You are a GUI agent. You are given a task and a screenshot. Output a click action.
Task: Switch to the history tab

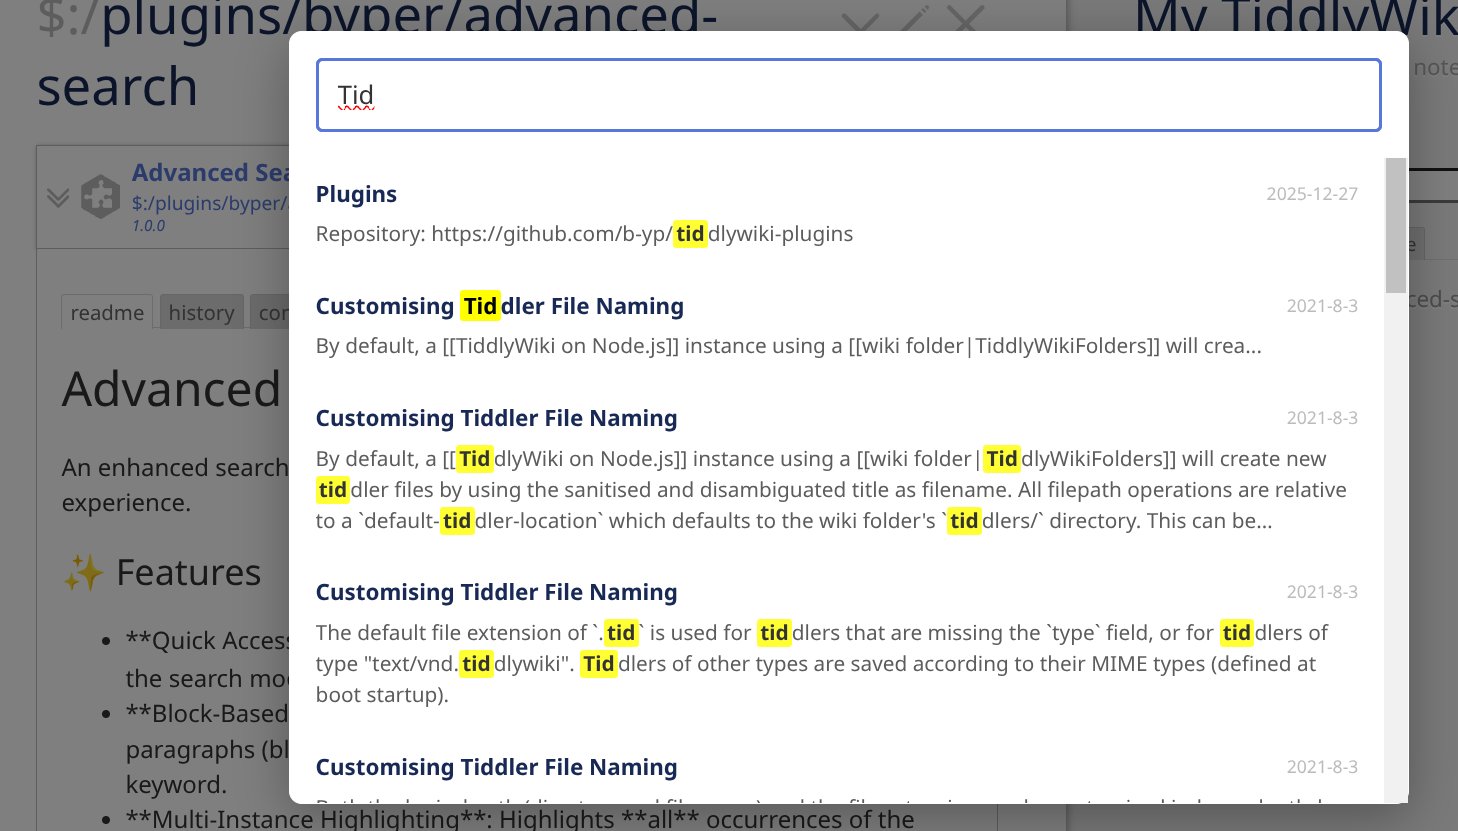(201, 313)
